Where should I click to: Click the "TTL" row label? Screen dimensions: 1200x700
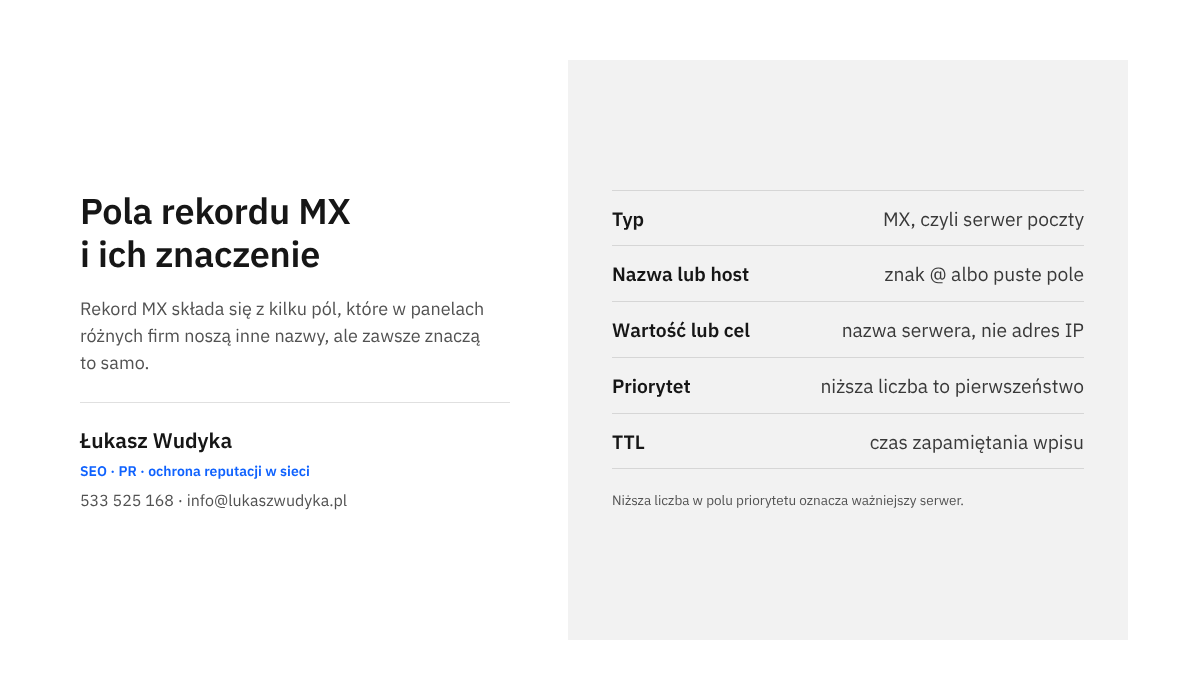pyautogui.click(x=628, y=442)
